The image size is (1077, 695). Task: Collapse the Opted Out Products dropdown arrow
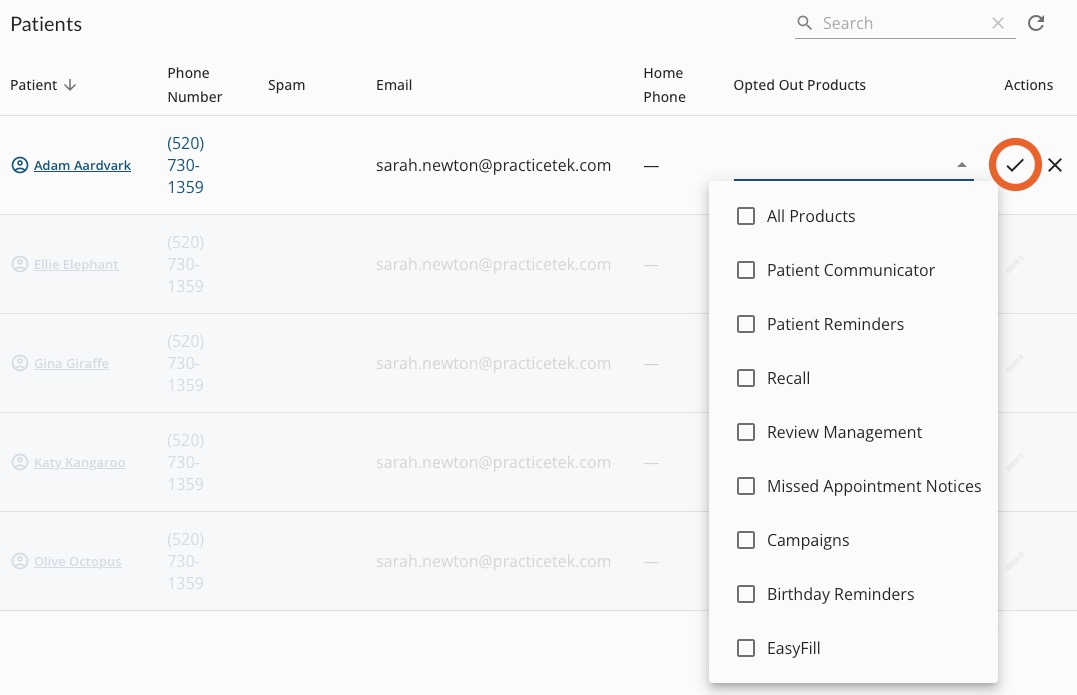click(961, 165)
